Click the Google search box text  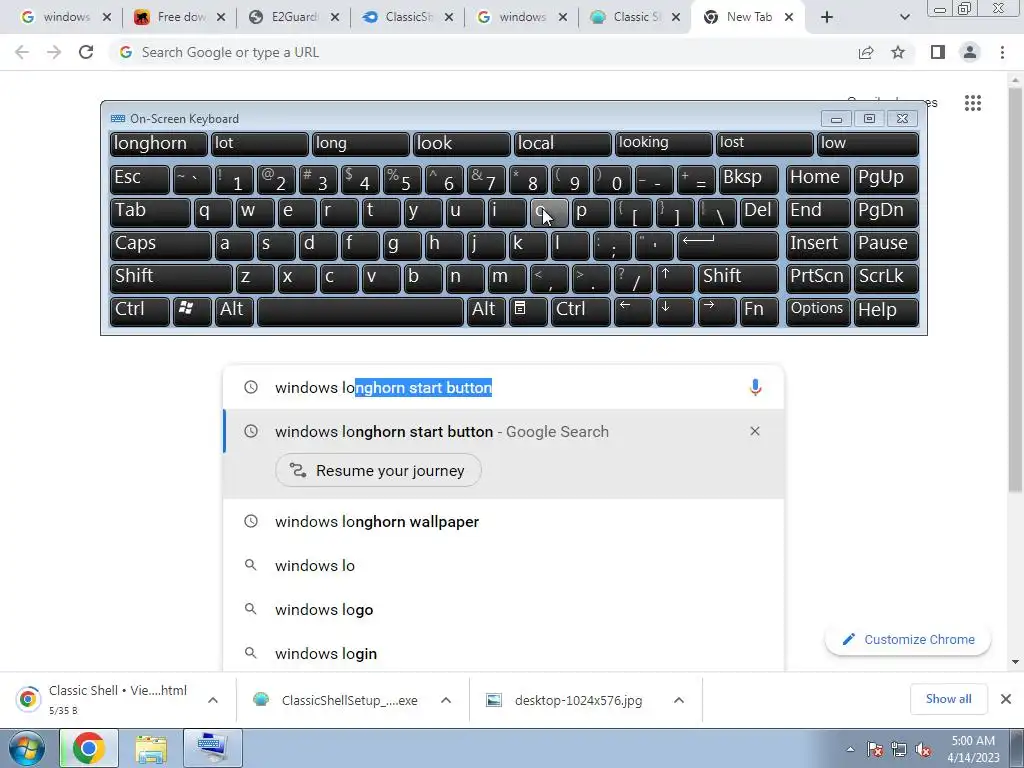point(383,387)
